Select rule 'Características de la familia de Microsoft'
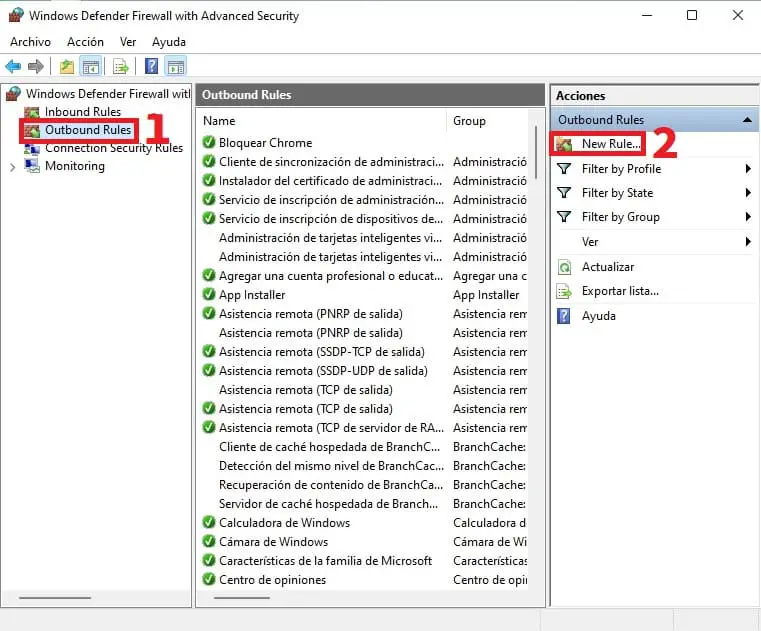This screenshot has height=631, width=761. point(325,561)
